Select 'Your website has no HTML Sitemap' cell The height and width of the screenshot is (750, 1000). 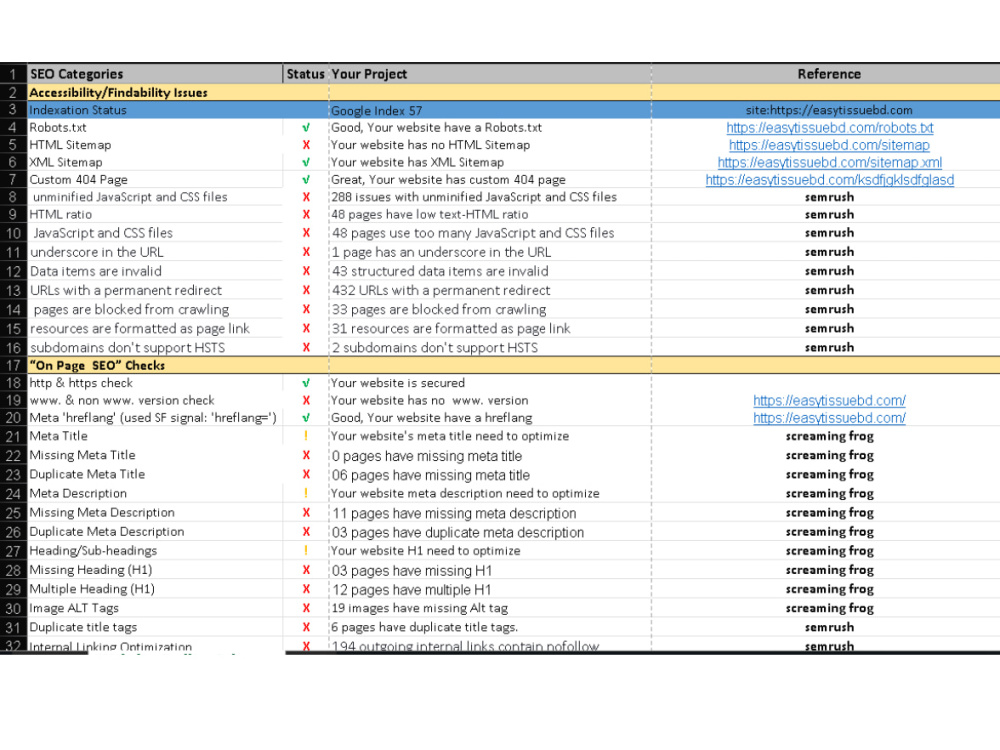(490, 145)
